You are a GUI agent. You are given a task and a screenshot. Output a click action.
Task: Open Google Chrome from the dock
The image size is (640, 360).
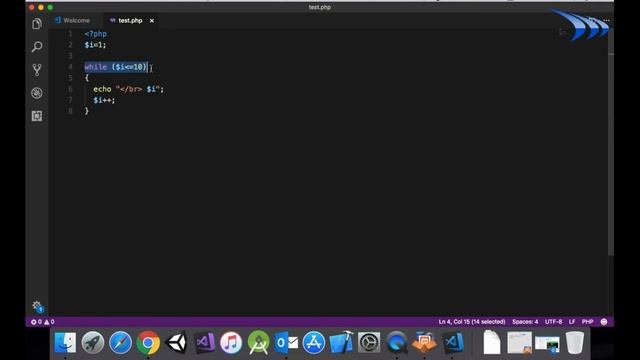pos(148,342)
